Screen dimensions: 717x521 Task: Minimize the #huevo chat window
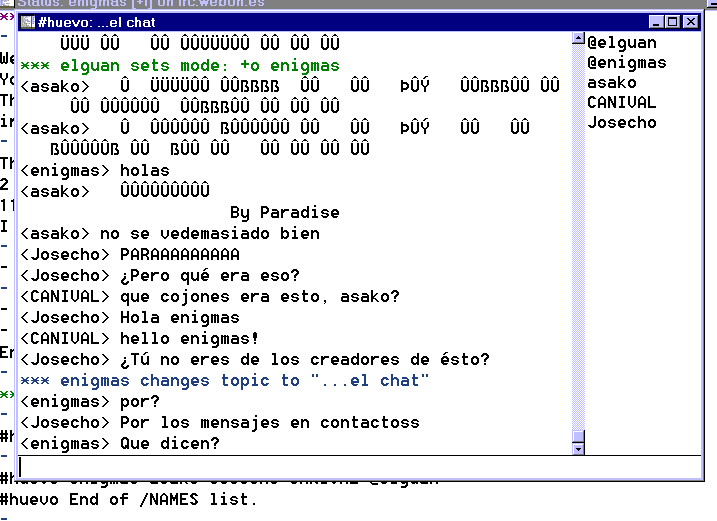656,22
